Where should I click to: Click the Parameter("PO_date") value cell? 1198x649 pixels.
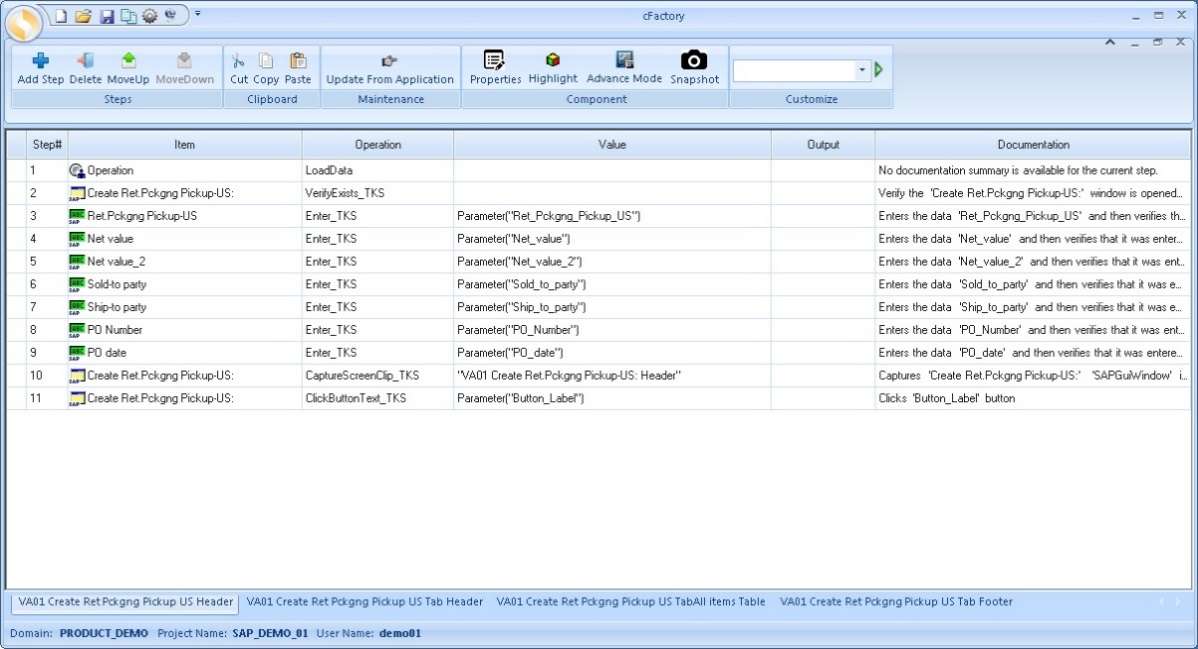point(612,353)
